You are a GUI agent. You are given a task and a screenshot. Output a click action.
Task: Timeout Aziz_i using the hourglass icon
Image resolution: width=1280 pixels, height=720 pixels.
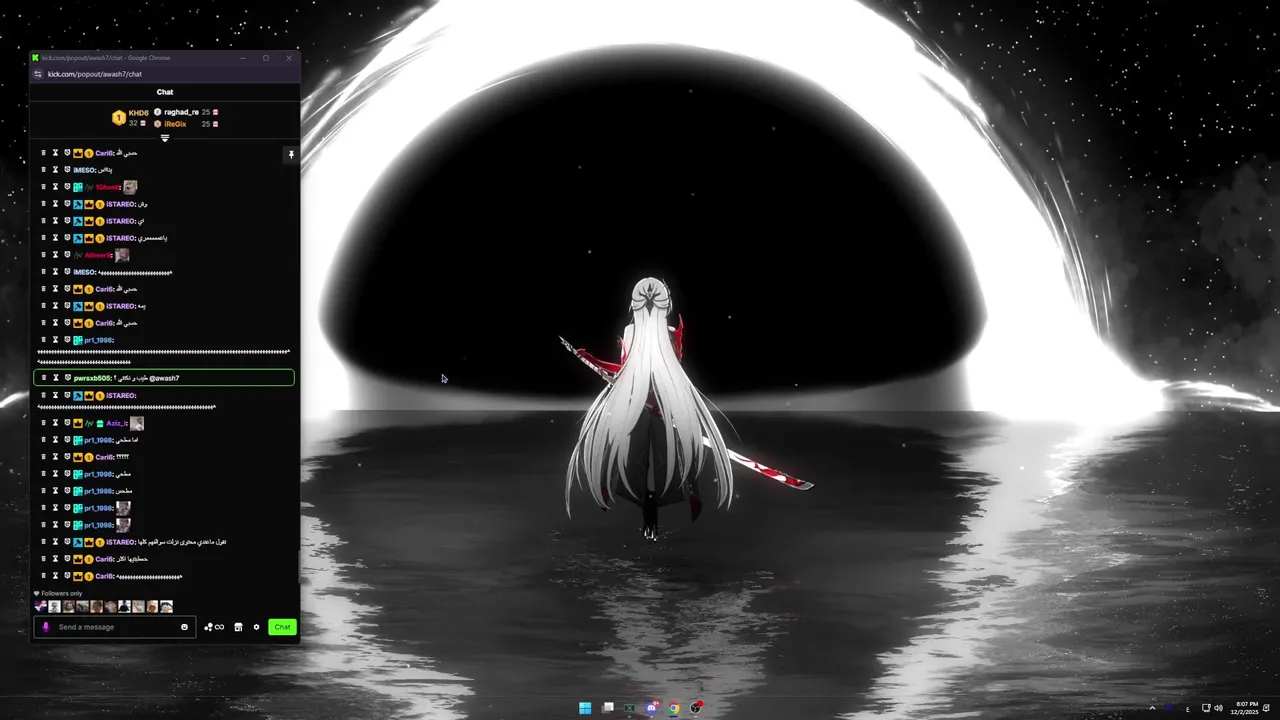(55, 423)
